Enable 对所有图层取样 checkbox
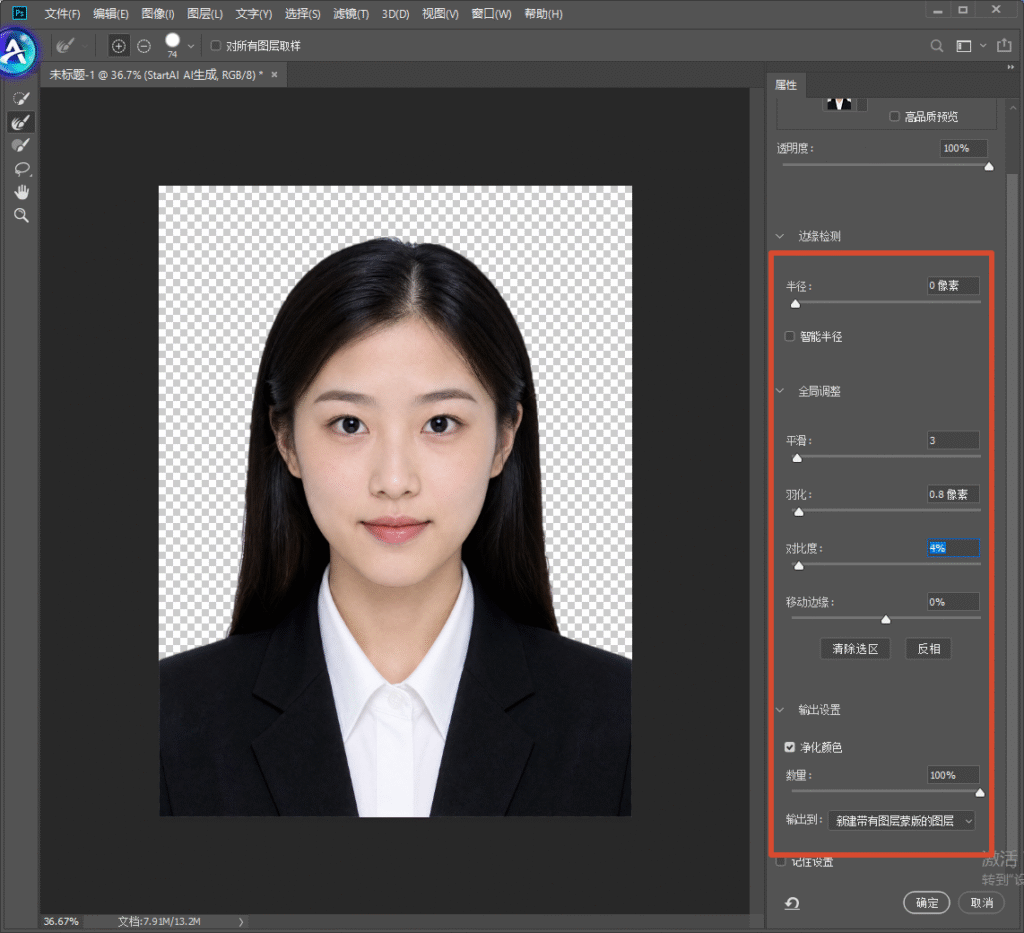The image size is (1024, 933). (216, 46)
